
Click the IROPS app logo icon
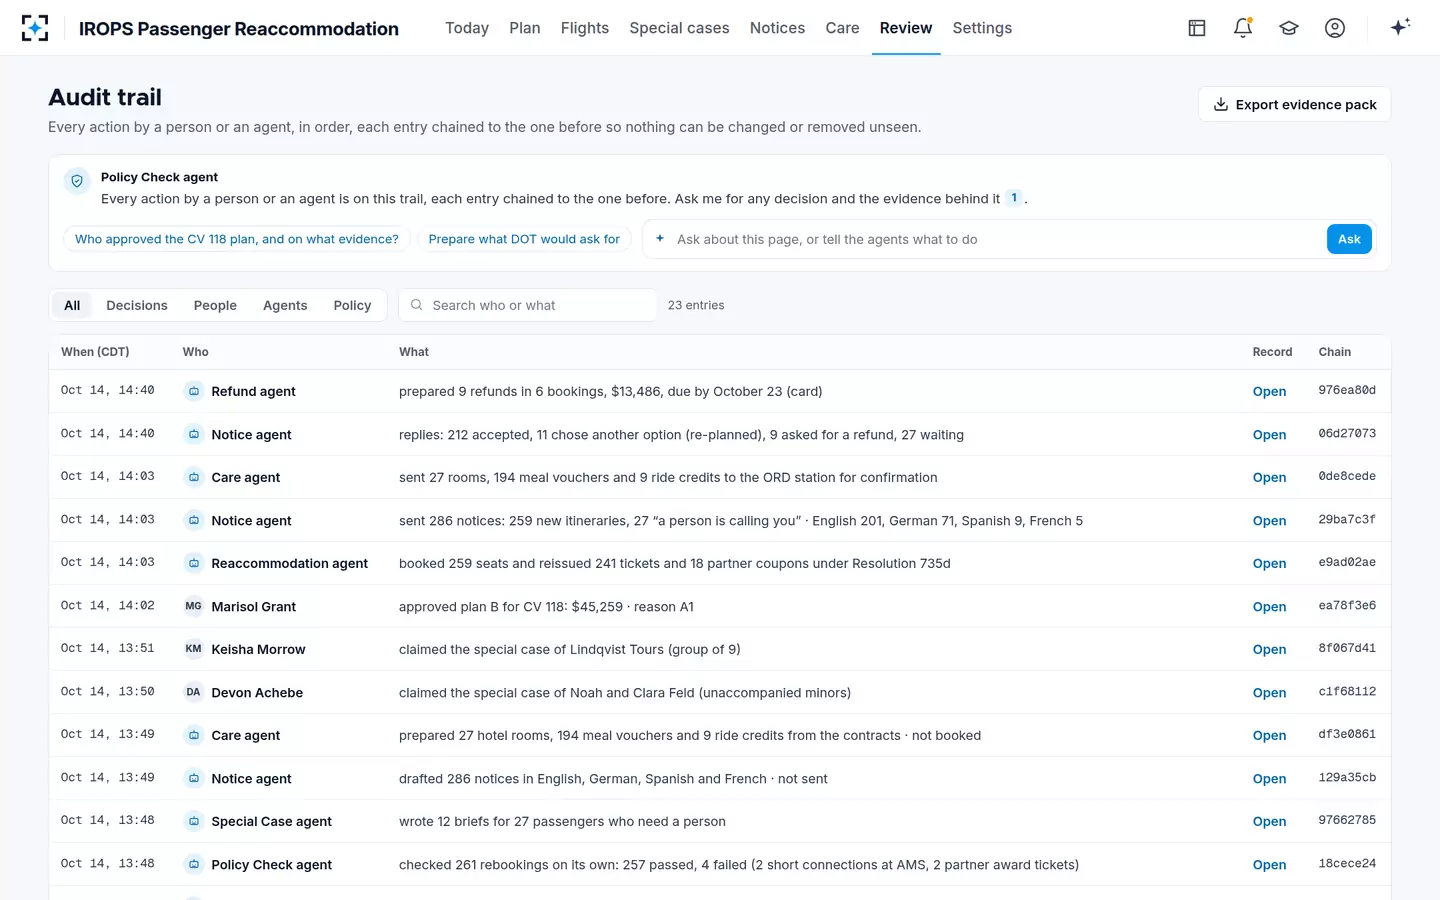pyautogui.click(x=35, y=28)
